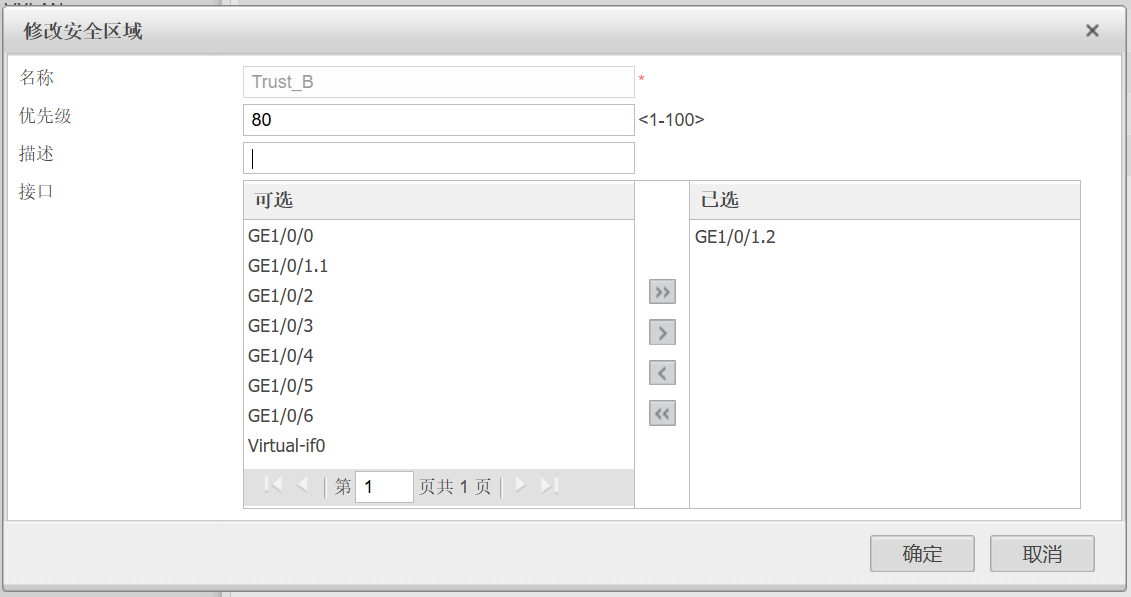Go to next page of interface list
The image size is (1131, 597).
520,485
